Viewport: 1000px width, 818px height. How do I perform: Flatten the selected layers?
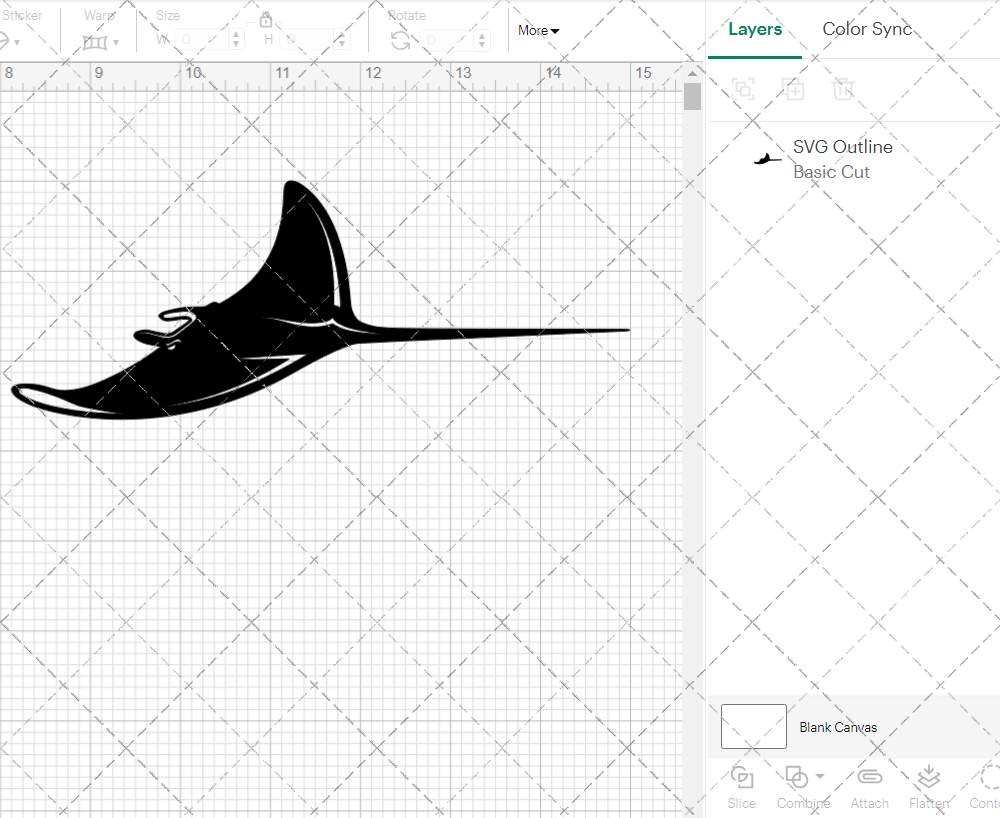tap(928, 788)
